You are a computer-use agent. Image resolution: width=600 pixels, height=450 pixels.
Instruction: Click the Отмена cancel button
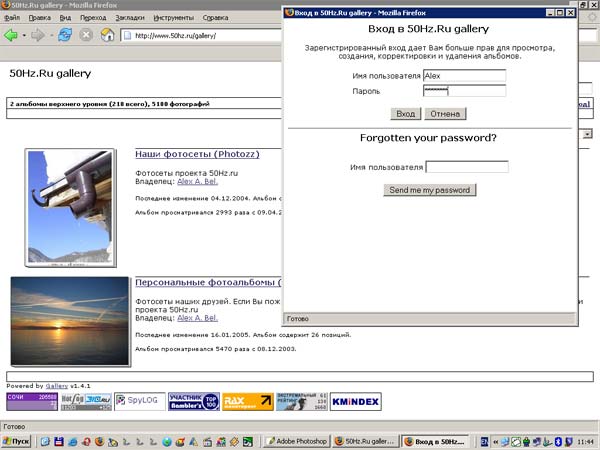tap(445, 114)
